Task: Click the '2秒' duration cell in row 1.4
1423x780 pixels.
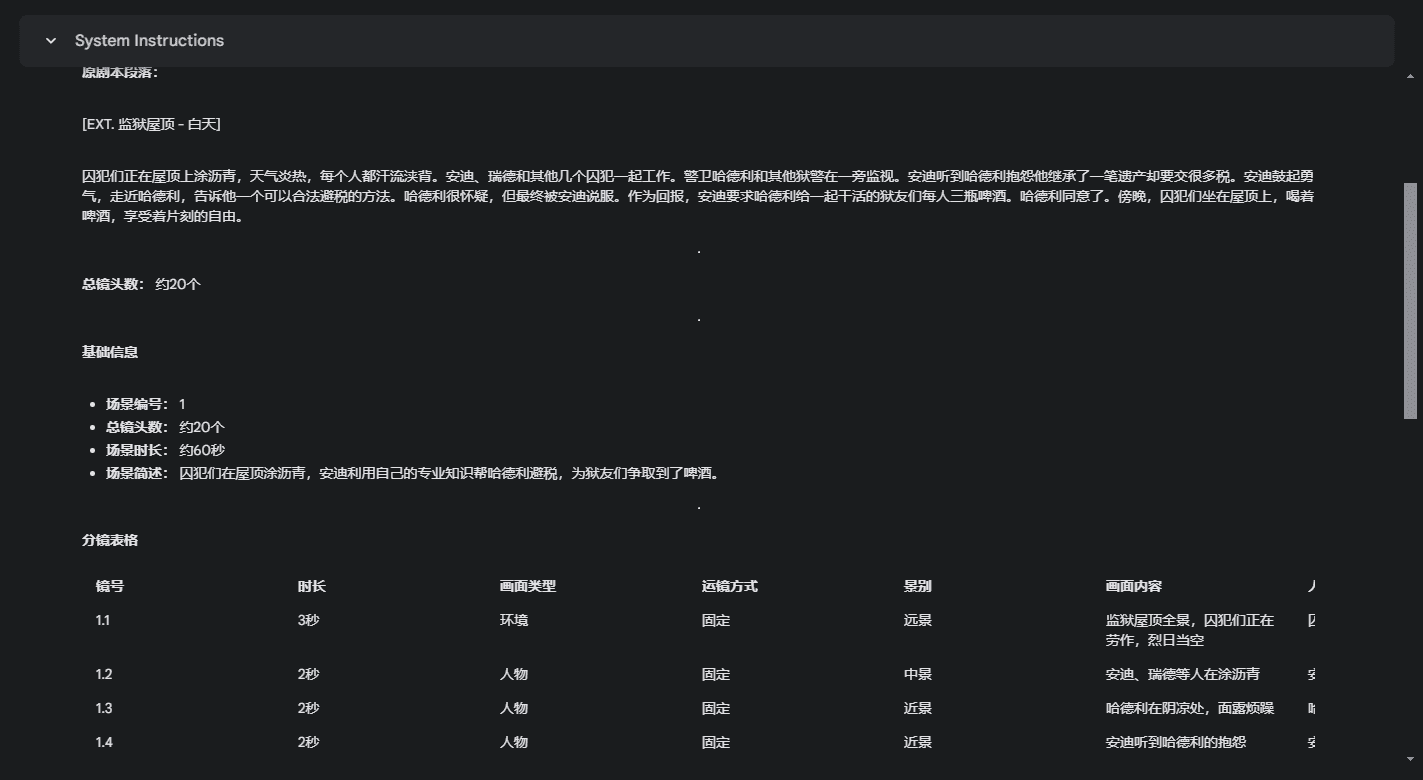Action: [309, 742]
